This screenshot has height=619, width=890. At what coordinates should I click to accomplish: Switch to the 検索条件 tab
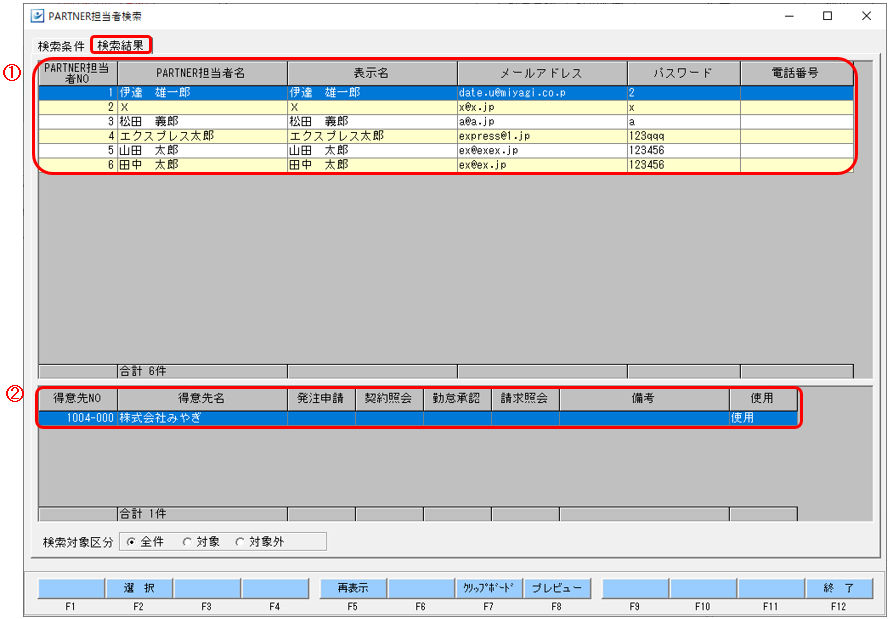coord(61,46)
